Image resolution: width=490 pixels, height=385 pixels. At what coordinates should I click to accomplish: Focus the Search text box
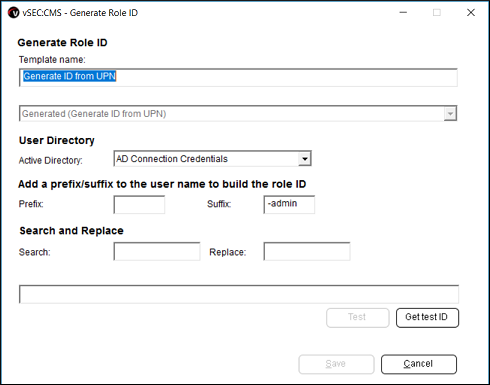(x=157, y=251)
